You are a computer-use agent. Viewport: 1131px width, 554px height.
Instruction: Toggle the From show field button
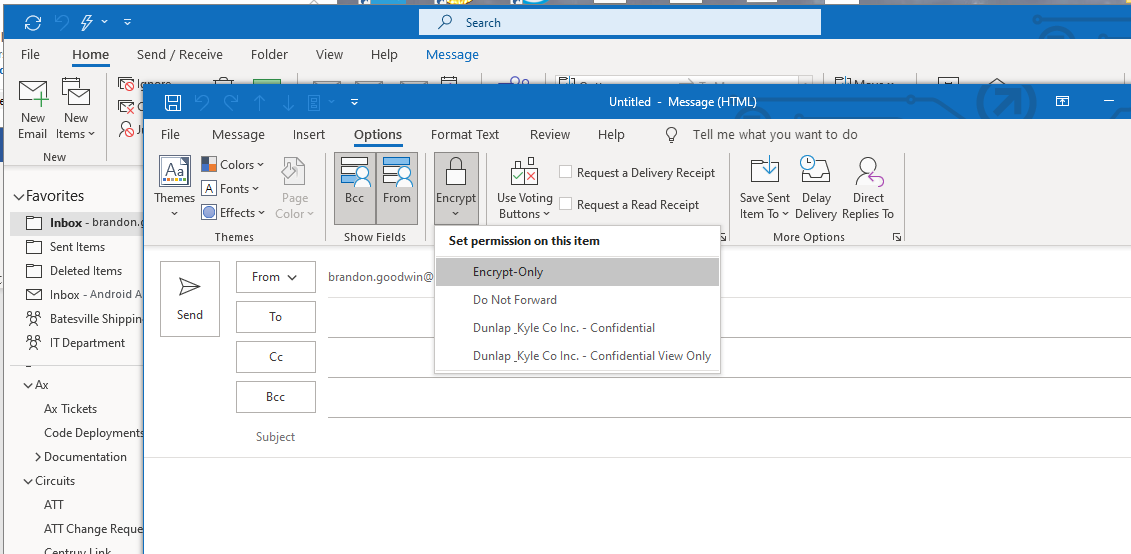tap(397, 188)
